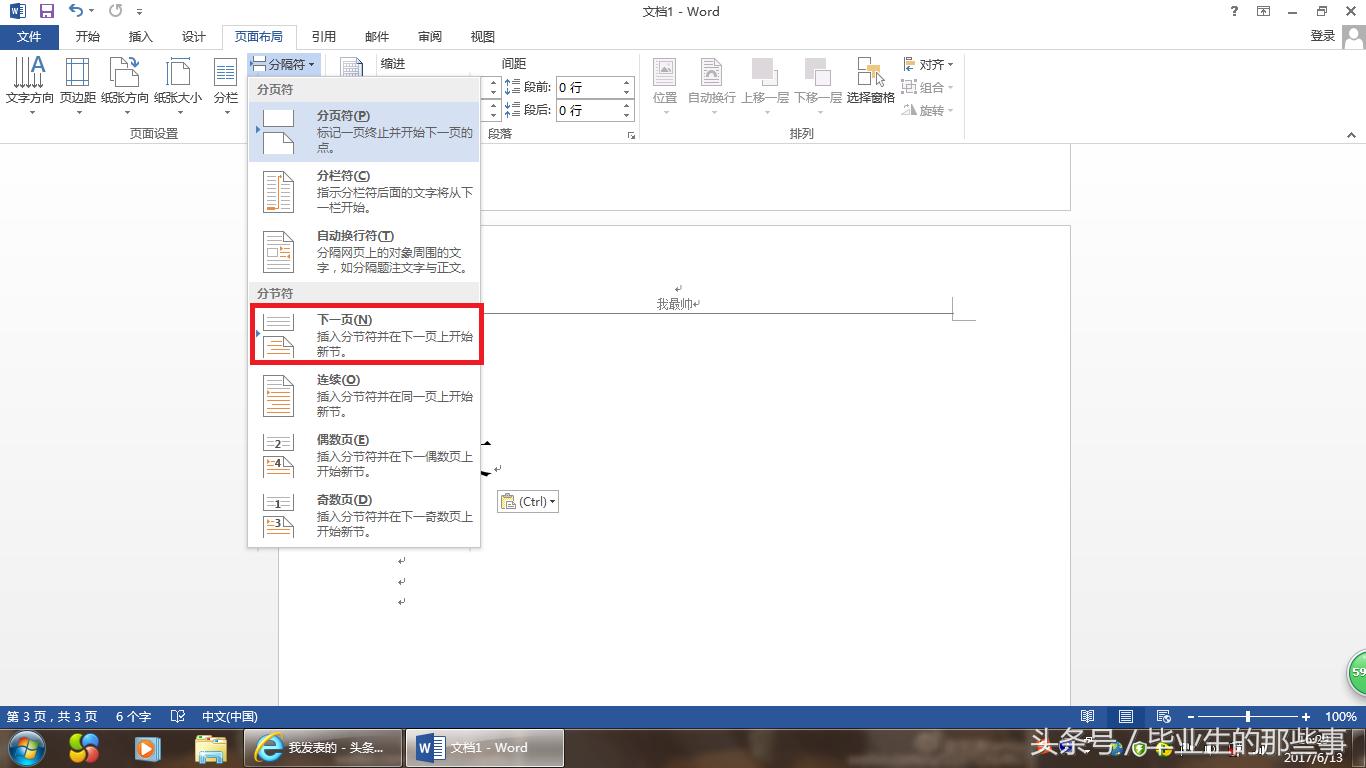Open the Selection Pane (选择窗格)
Viewport: 1366px width, 768px height.
tap(870, 82)
